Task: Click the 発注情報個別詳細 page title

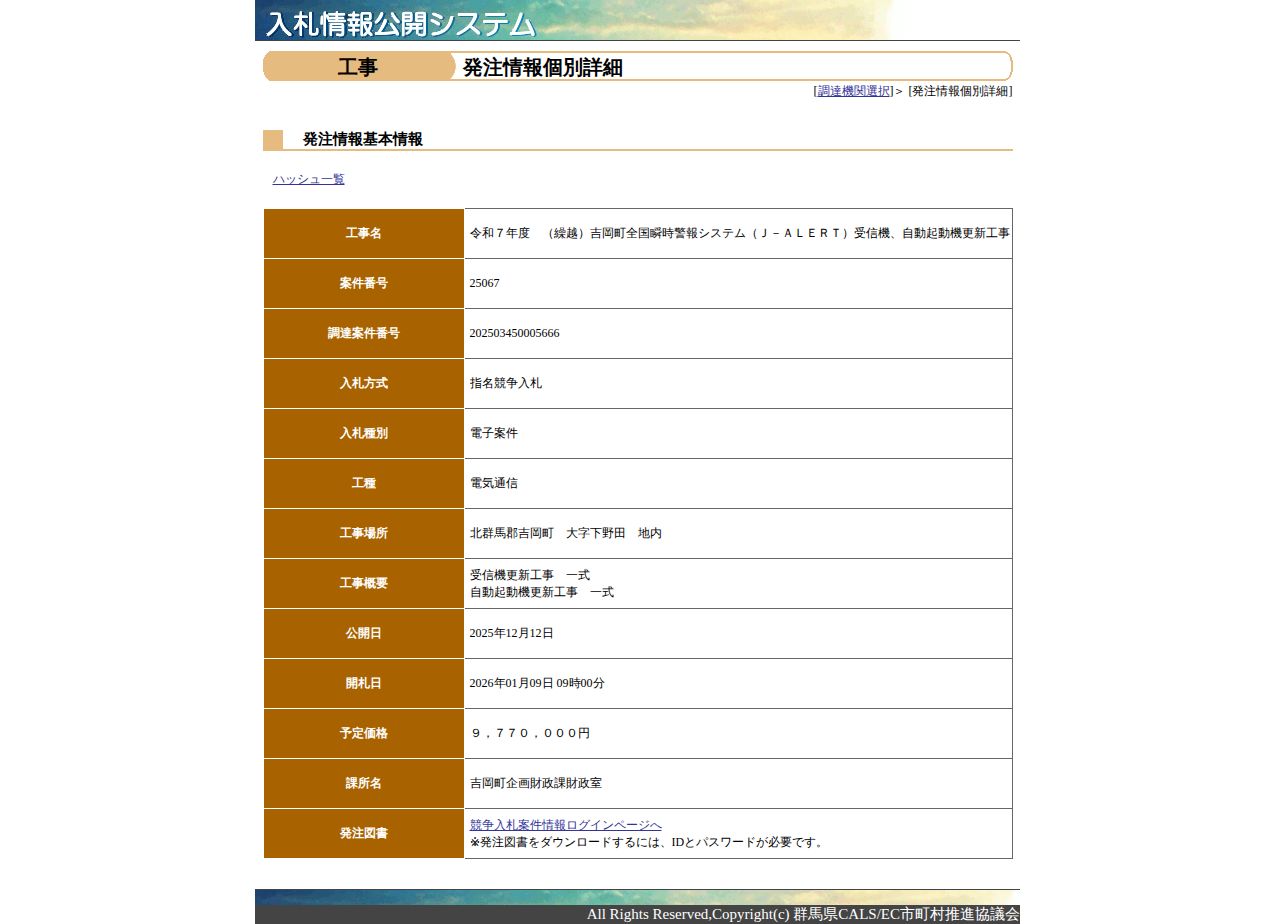Action: [x=542, y=67]
